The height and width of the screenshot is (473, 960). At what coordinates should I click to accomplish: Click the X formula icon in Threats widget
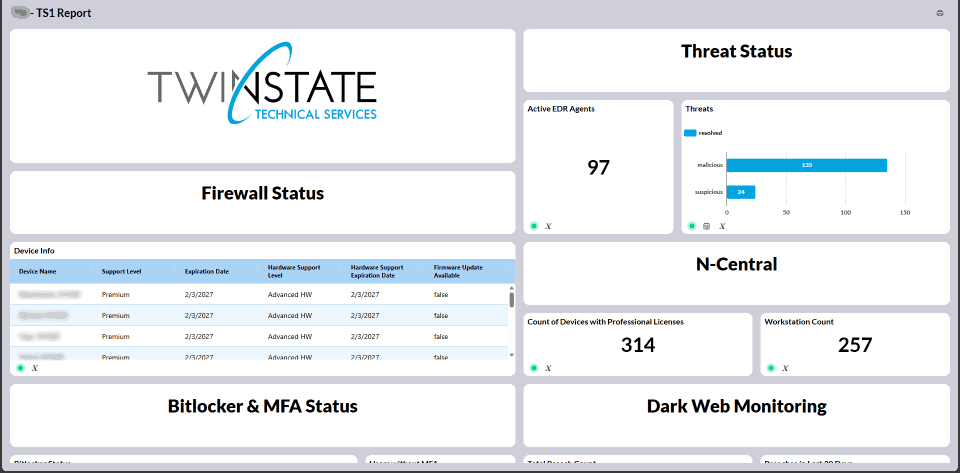722,226
